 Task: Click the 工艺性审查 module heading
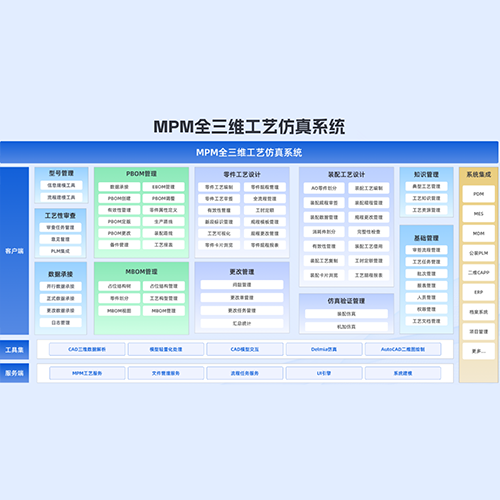coord(60,216)
